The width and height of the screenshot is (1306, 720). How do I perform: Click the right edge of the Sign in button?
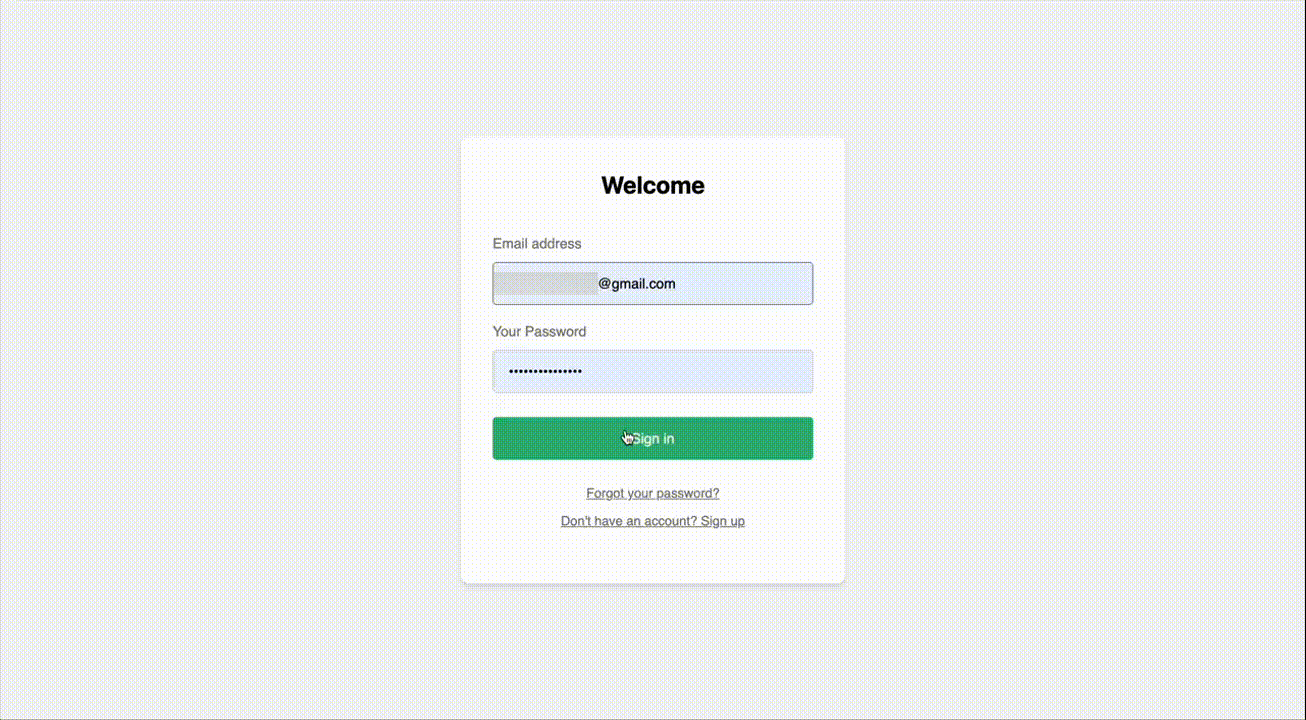[x=805, y=438]
